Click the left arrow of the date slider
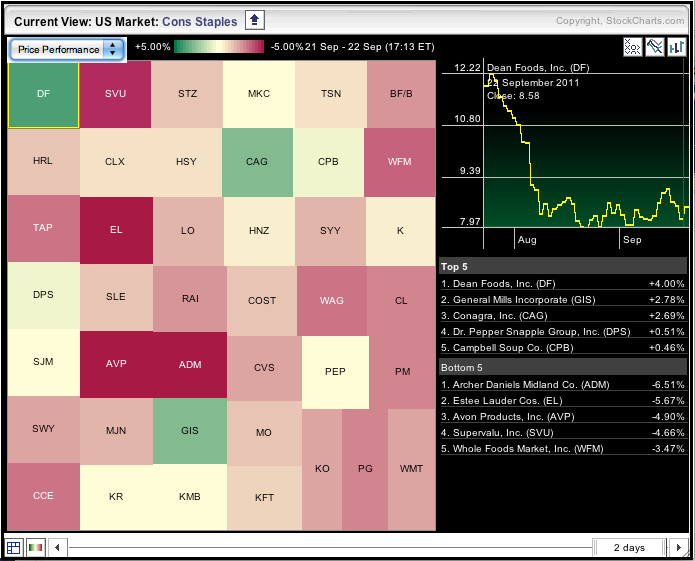The image size is (695, 561). [x=58, y=548]
